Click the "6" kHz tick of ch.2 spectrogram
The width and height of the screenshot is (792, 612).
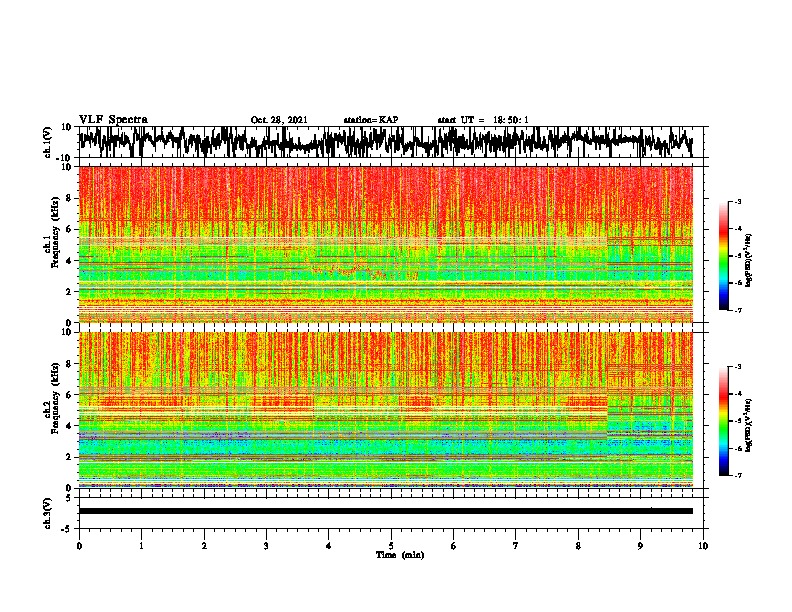click(x=70, y=395)
